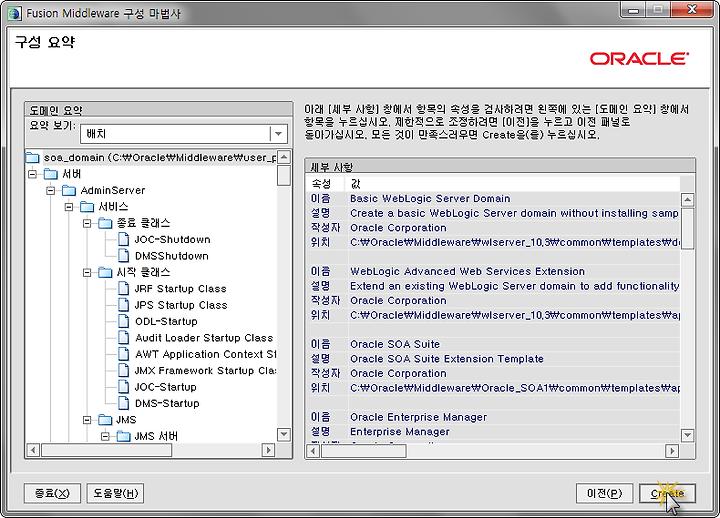Click the domain tree scroll up arrow
The height and width of the screenshot is (518, 720).
coord(284,157)
